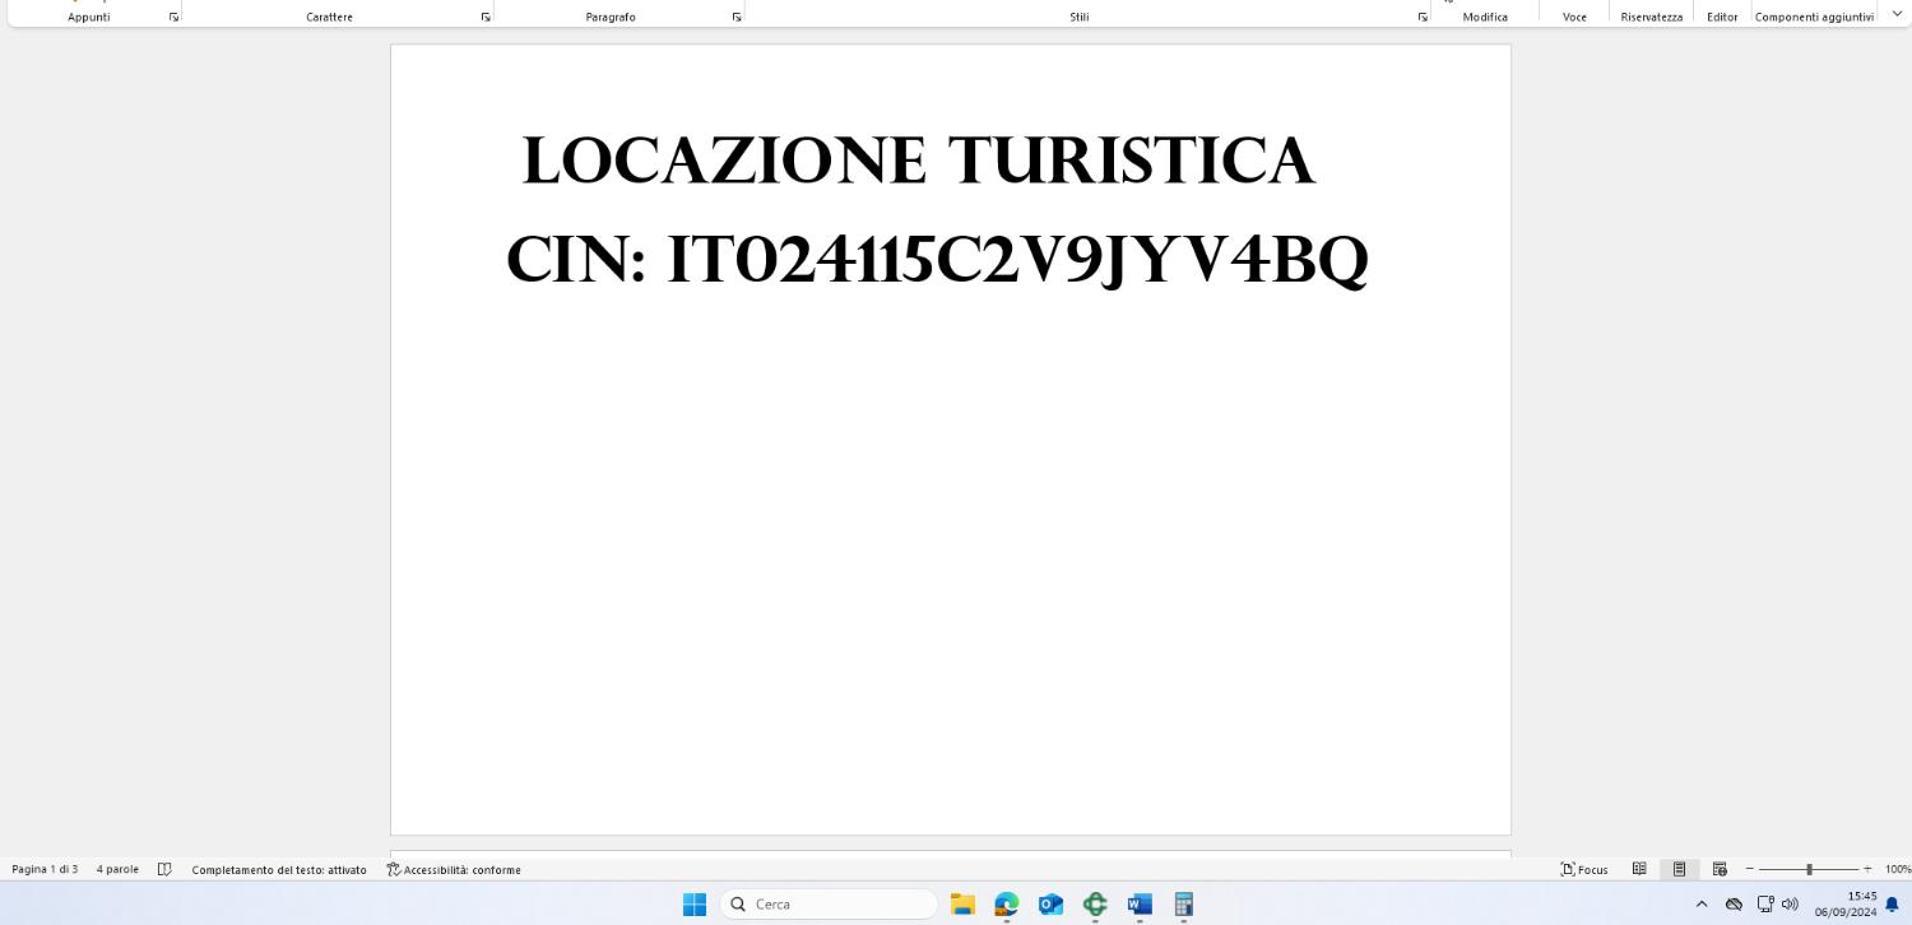Click in the LOCAZIONE TURISTICA heading
This screenshot has width=1912, height=925.
[x=918, y=161]
